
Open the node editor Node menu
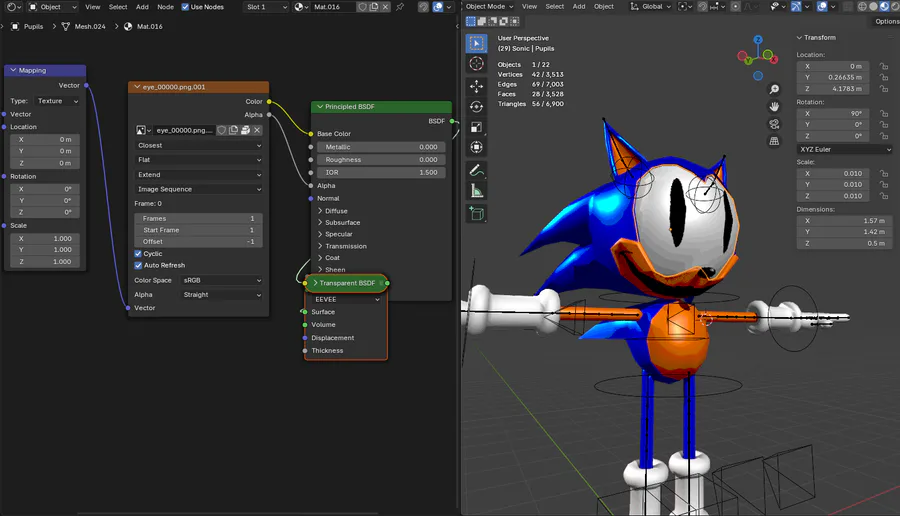tap(165, 7)
